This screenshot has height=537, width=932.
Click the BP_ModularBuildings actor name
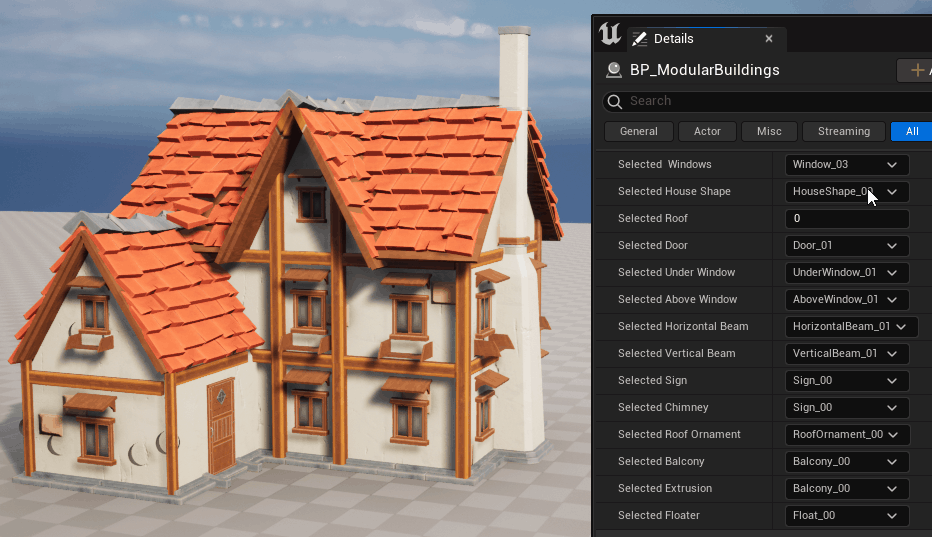tap(704, 70)
